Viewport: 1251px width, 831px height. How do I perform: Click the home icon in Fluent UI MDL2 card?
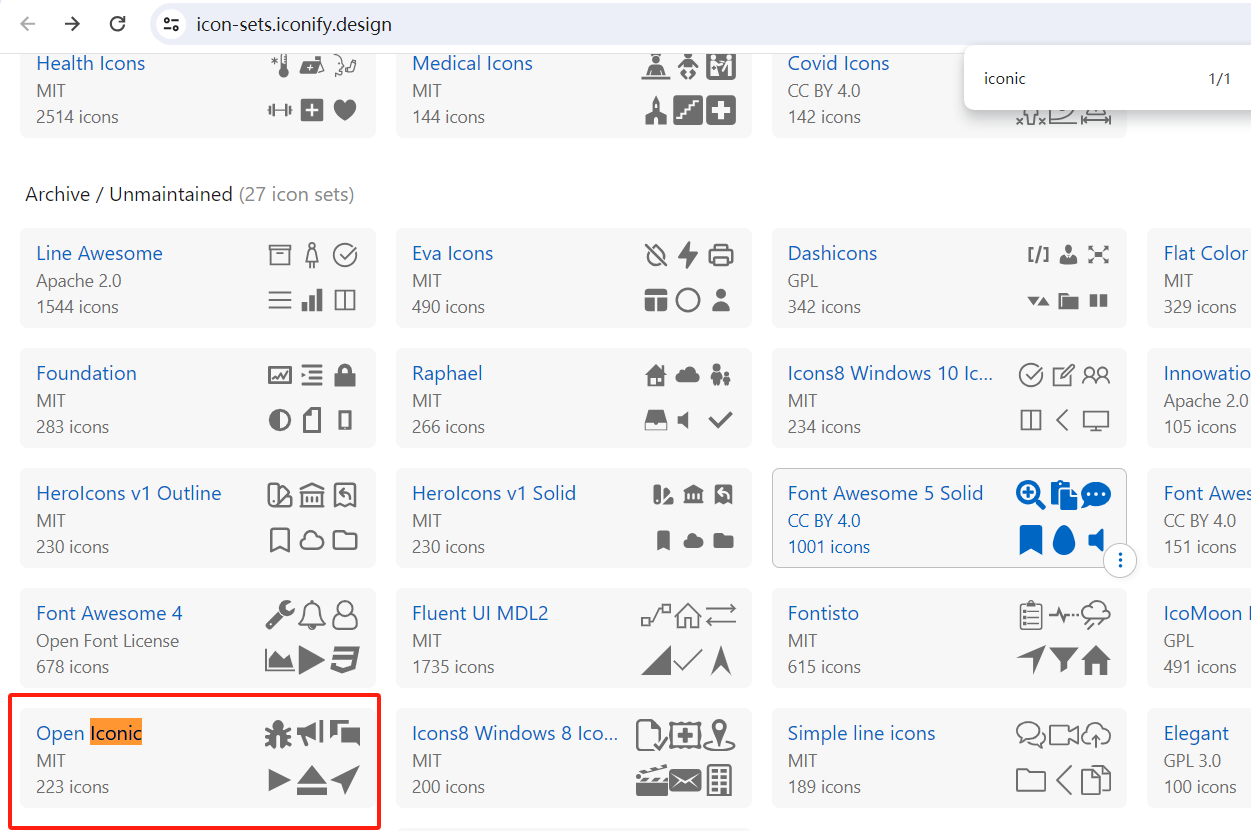tap(687, 615)
